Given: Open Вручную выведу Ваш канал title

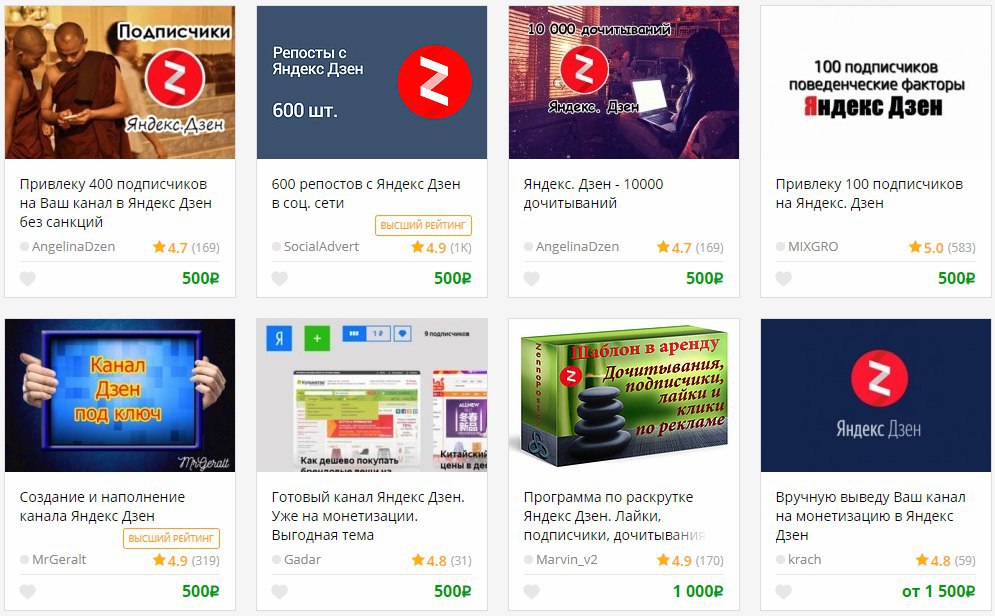Looking at the screenshot, I should (871, 516).
